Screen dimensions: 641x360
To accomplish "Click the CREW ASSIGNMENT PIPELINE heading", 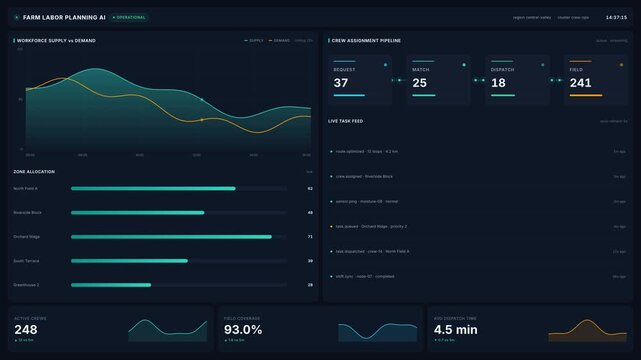I will [366, 40].
